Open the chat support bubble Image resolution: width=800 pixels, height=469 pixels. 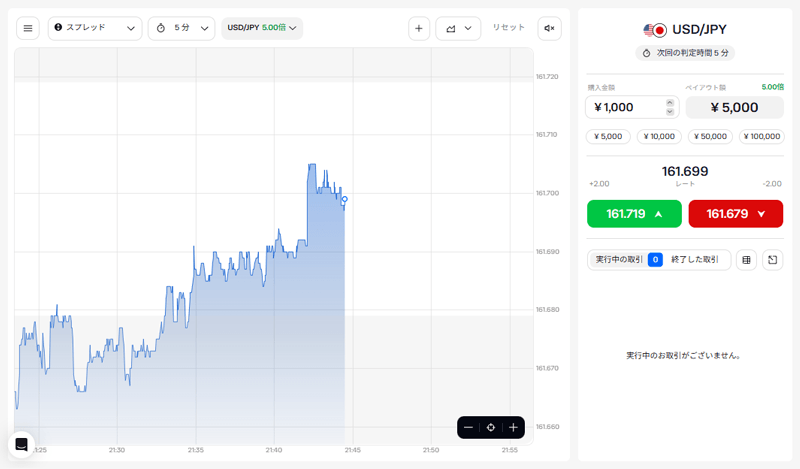21,445
